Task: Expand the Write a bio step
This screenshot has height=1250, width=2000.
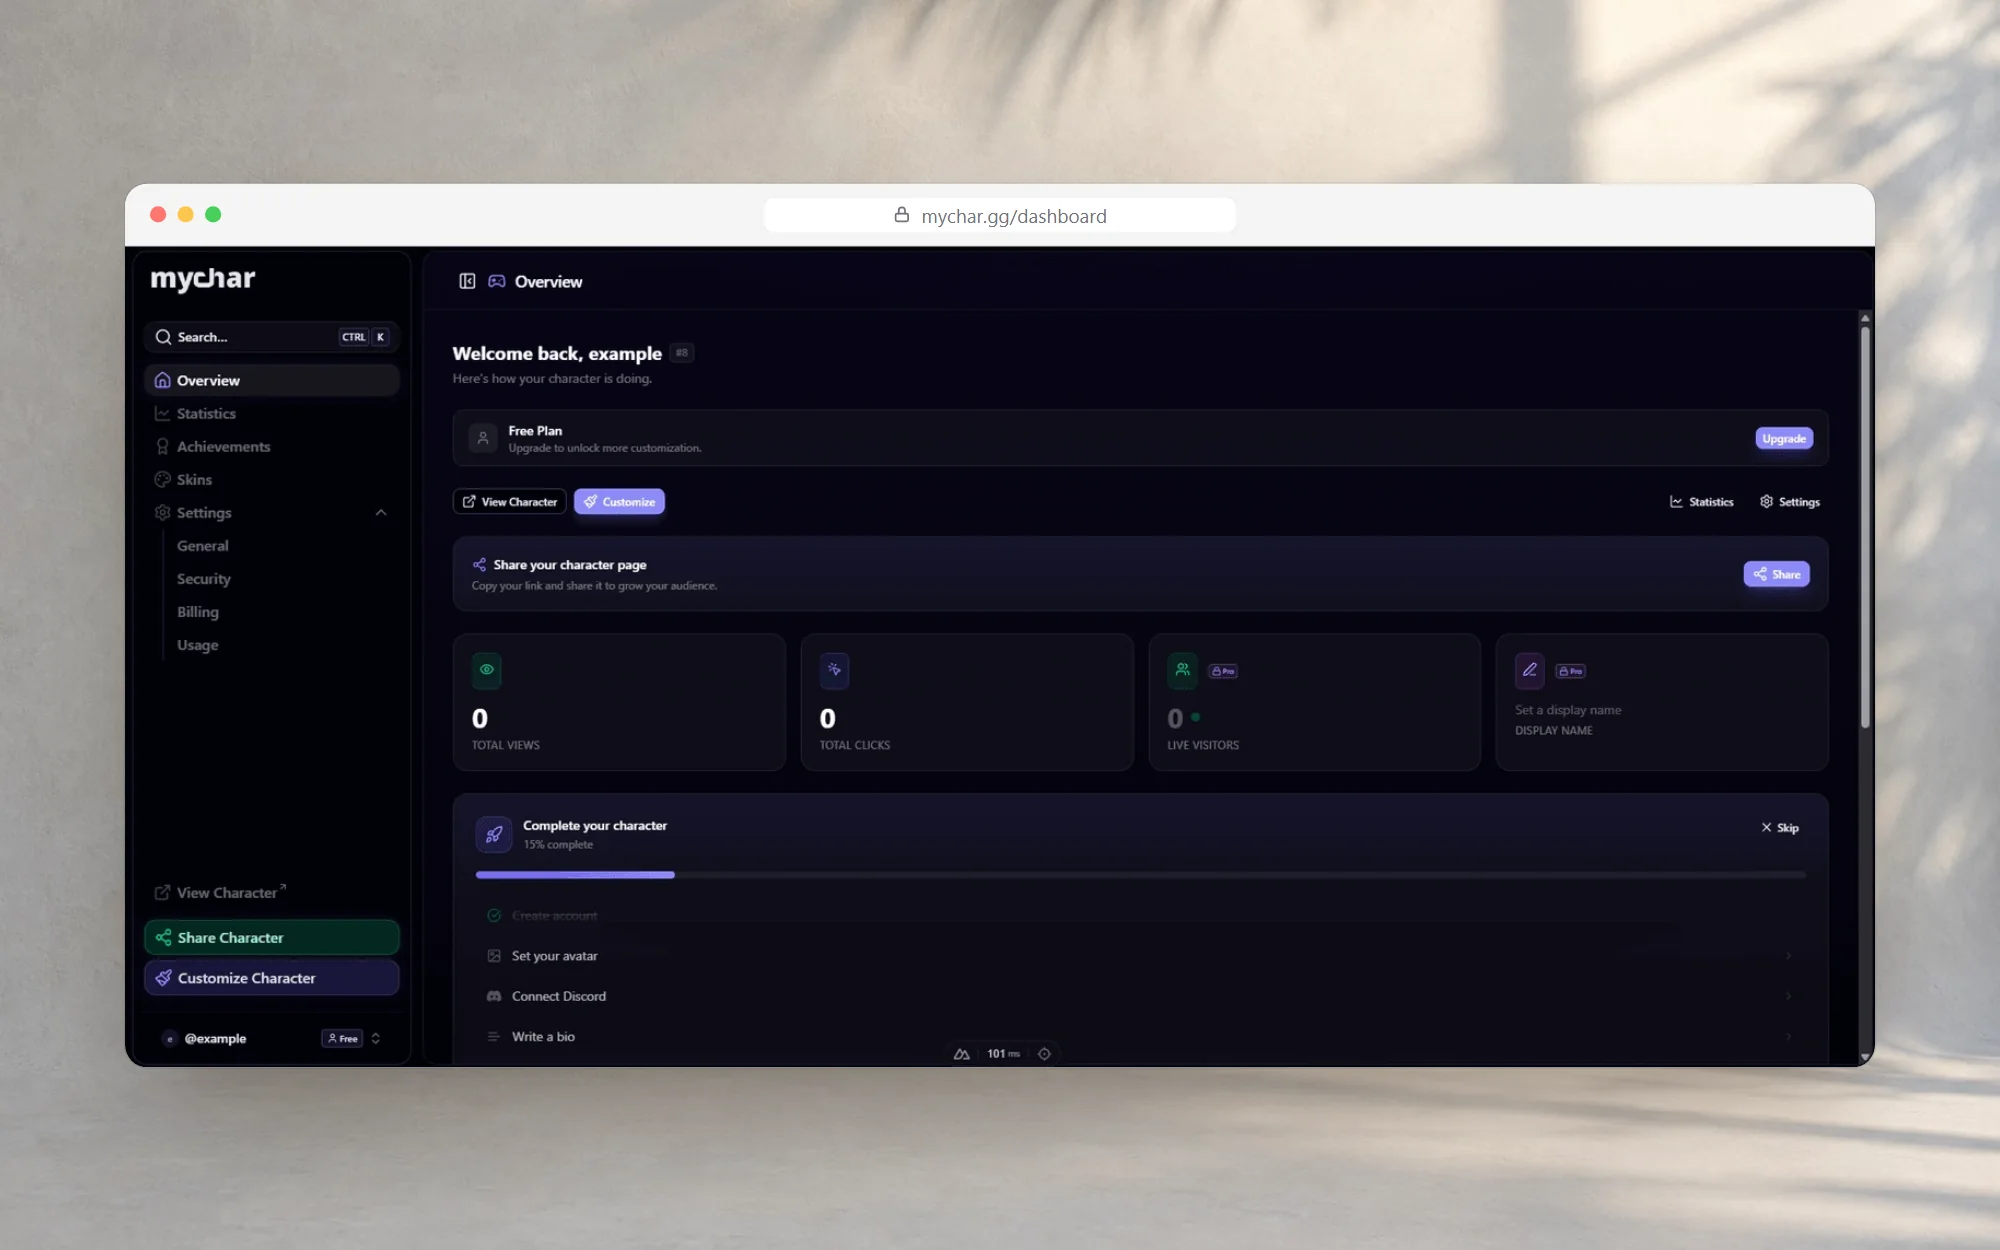Action: [1140, 1037]
